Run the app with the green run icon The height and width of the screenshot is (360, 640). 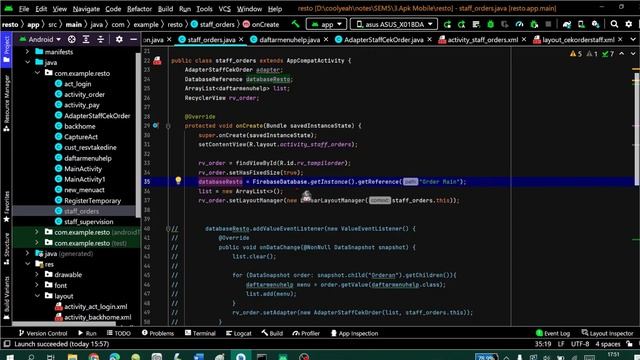point(447,24)
